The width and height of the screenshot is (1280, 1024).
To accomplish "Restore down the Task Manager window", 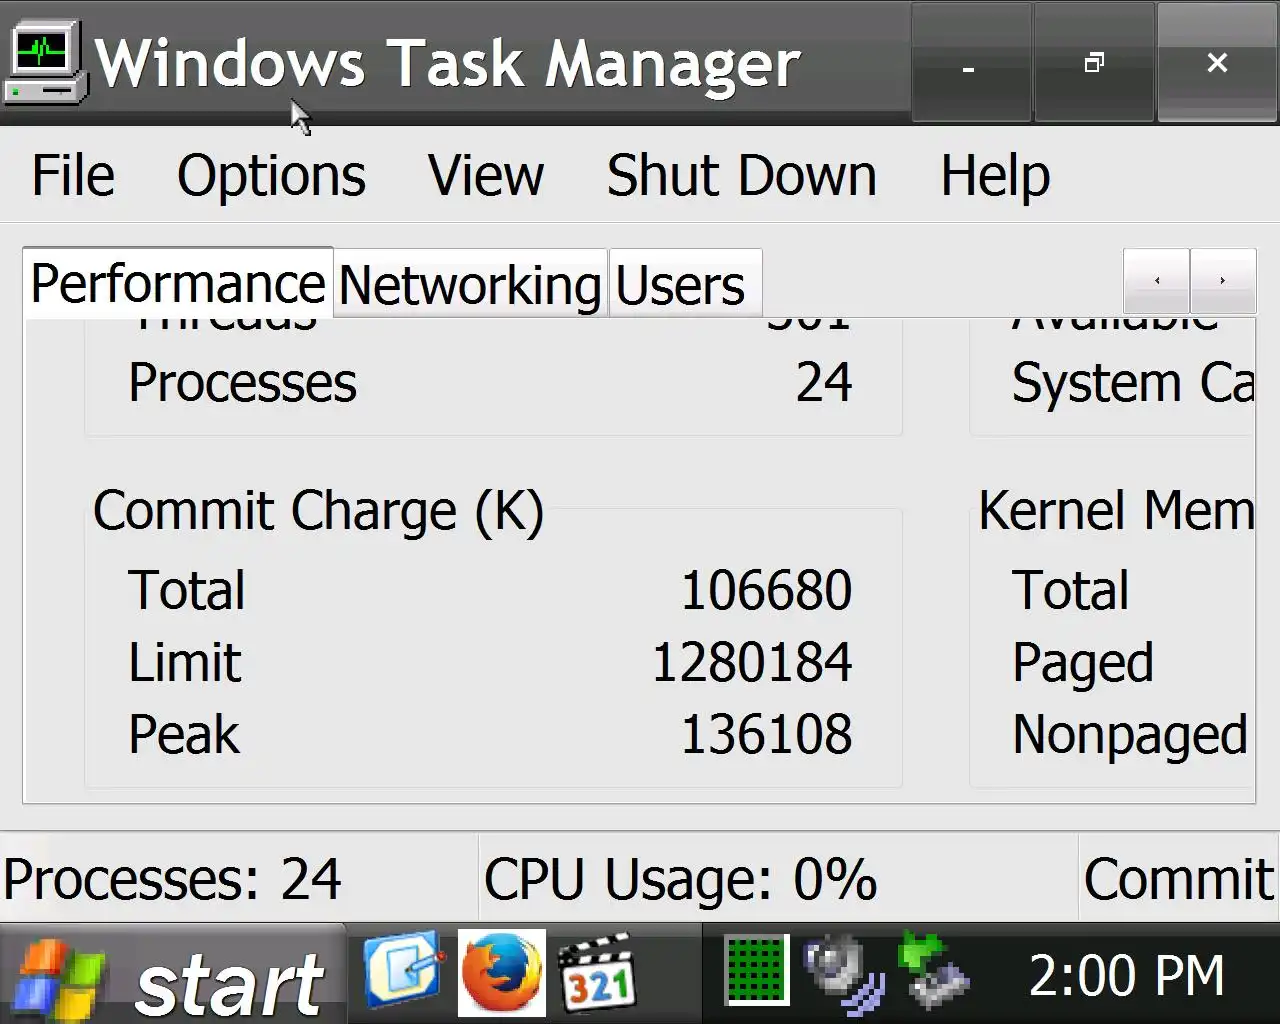I will tap(1094, 63).
